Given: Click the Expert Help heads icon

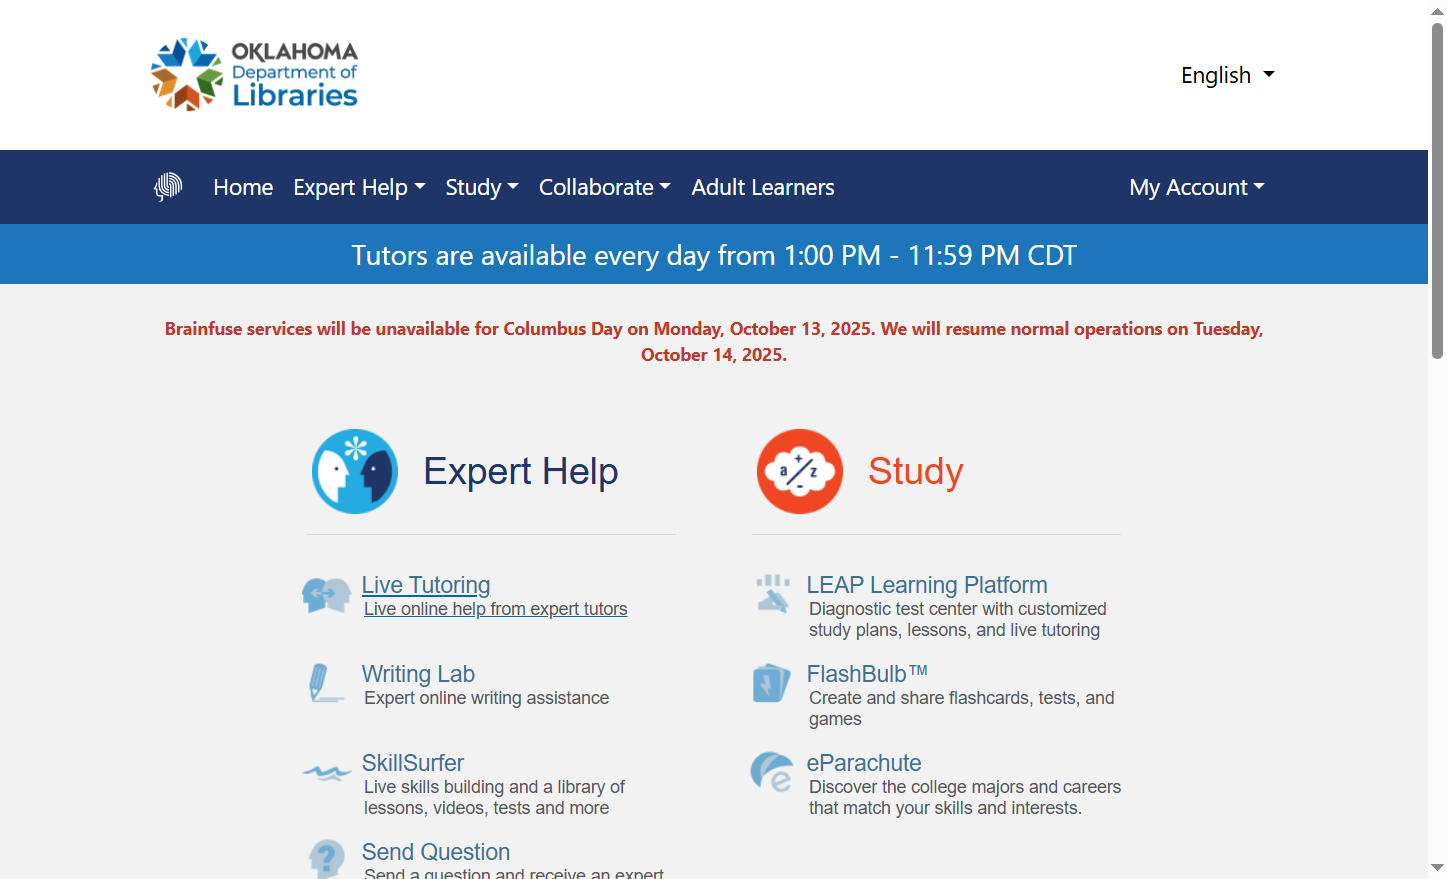Looking at the screenshot, I should [x=355, y=471].
